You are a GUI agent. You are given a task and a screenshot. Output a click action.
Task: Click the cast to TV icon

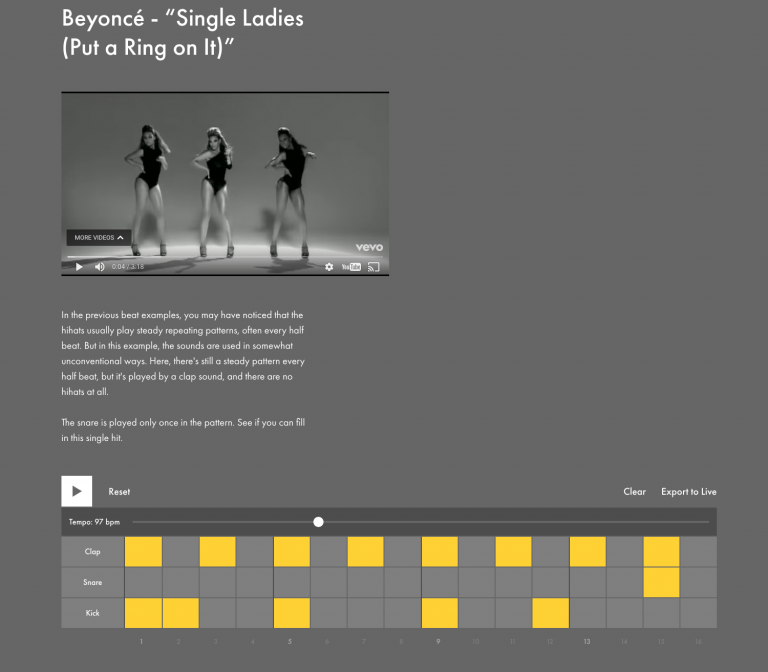pos(374,267)
